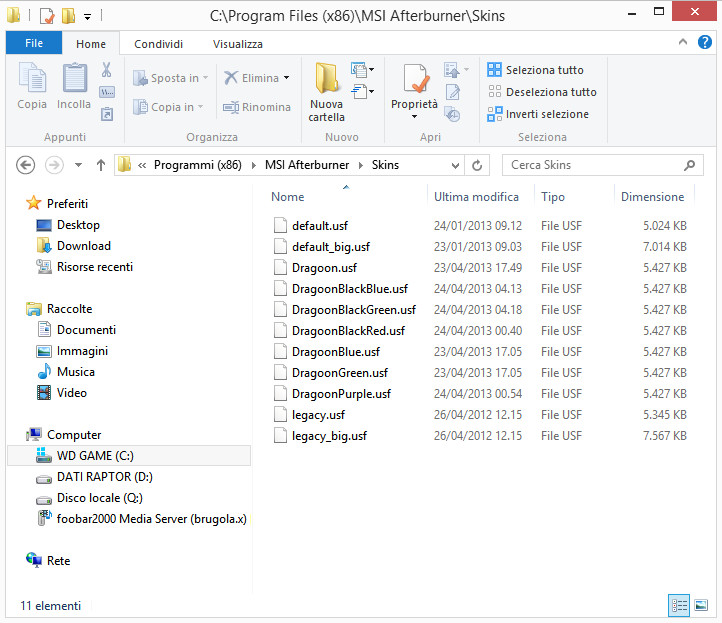Open Documenti library
Screen dimensions: 722x623
click(x=86, y=330)
